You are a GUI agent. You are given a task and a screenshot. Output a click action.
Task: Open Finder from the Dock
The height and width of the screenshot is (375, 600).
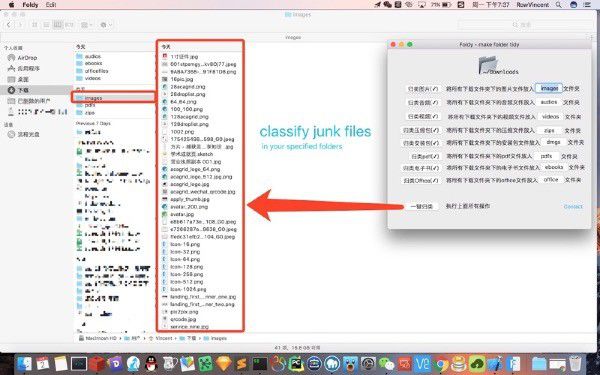point(25,364)
